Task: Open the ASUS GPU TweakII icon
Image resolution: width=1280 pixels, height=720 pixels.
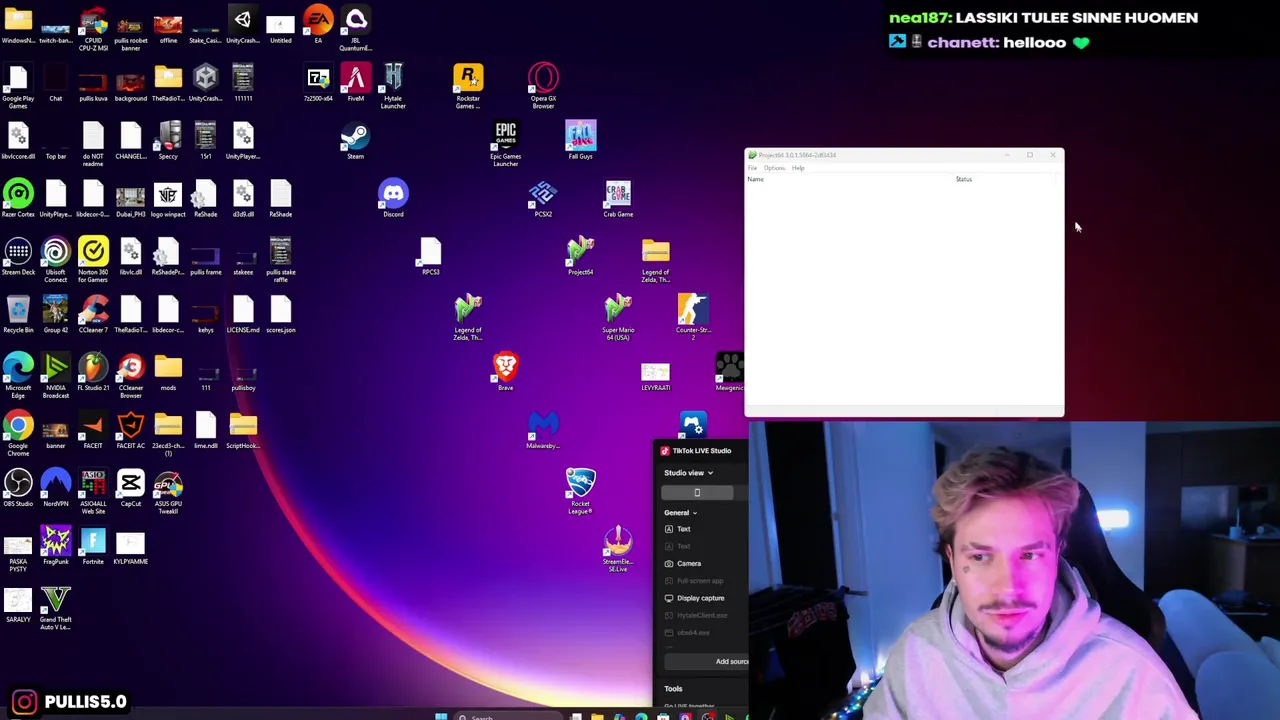Action: point(168,492)
